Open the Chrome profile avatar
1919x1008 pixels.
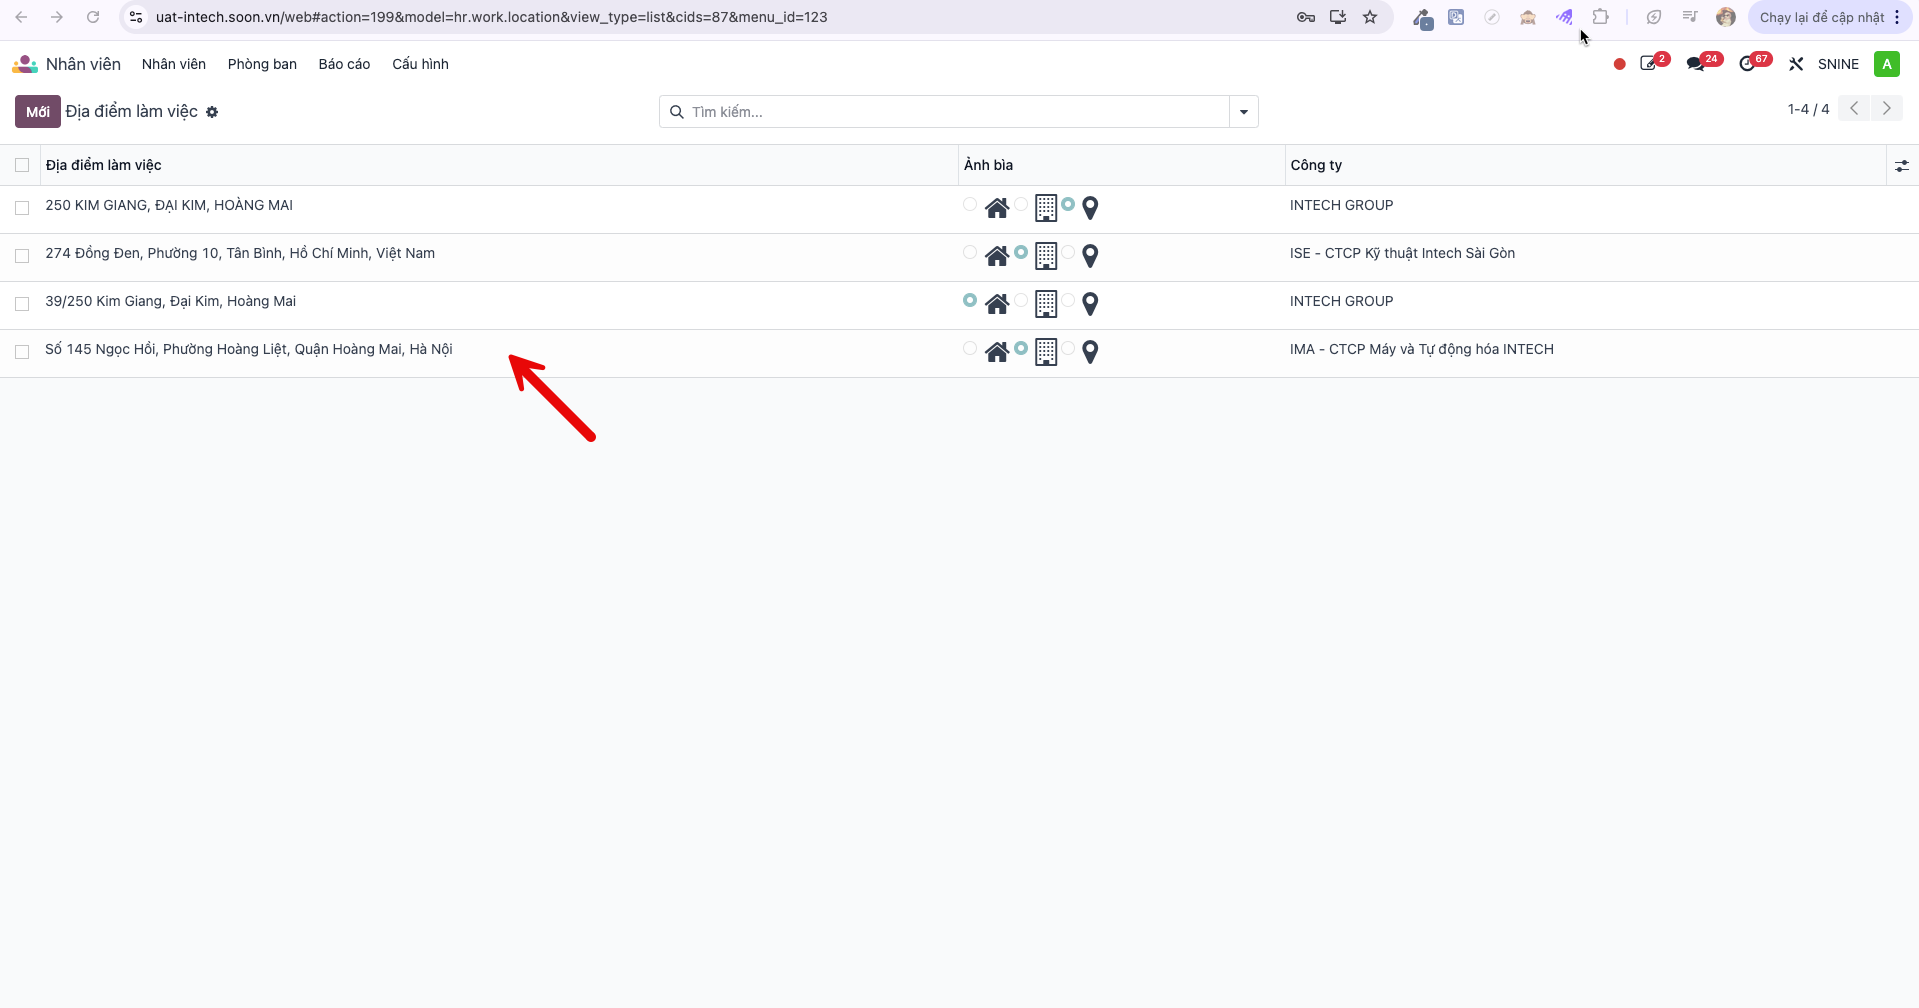1725,17
